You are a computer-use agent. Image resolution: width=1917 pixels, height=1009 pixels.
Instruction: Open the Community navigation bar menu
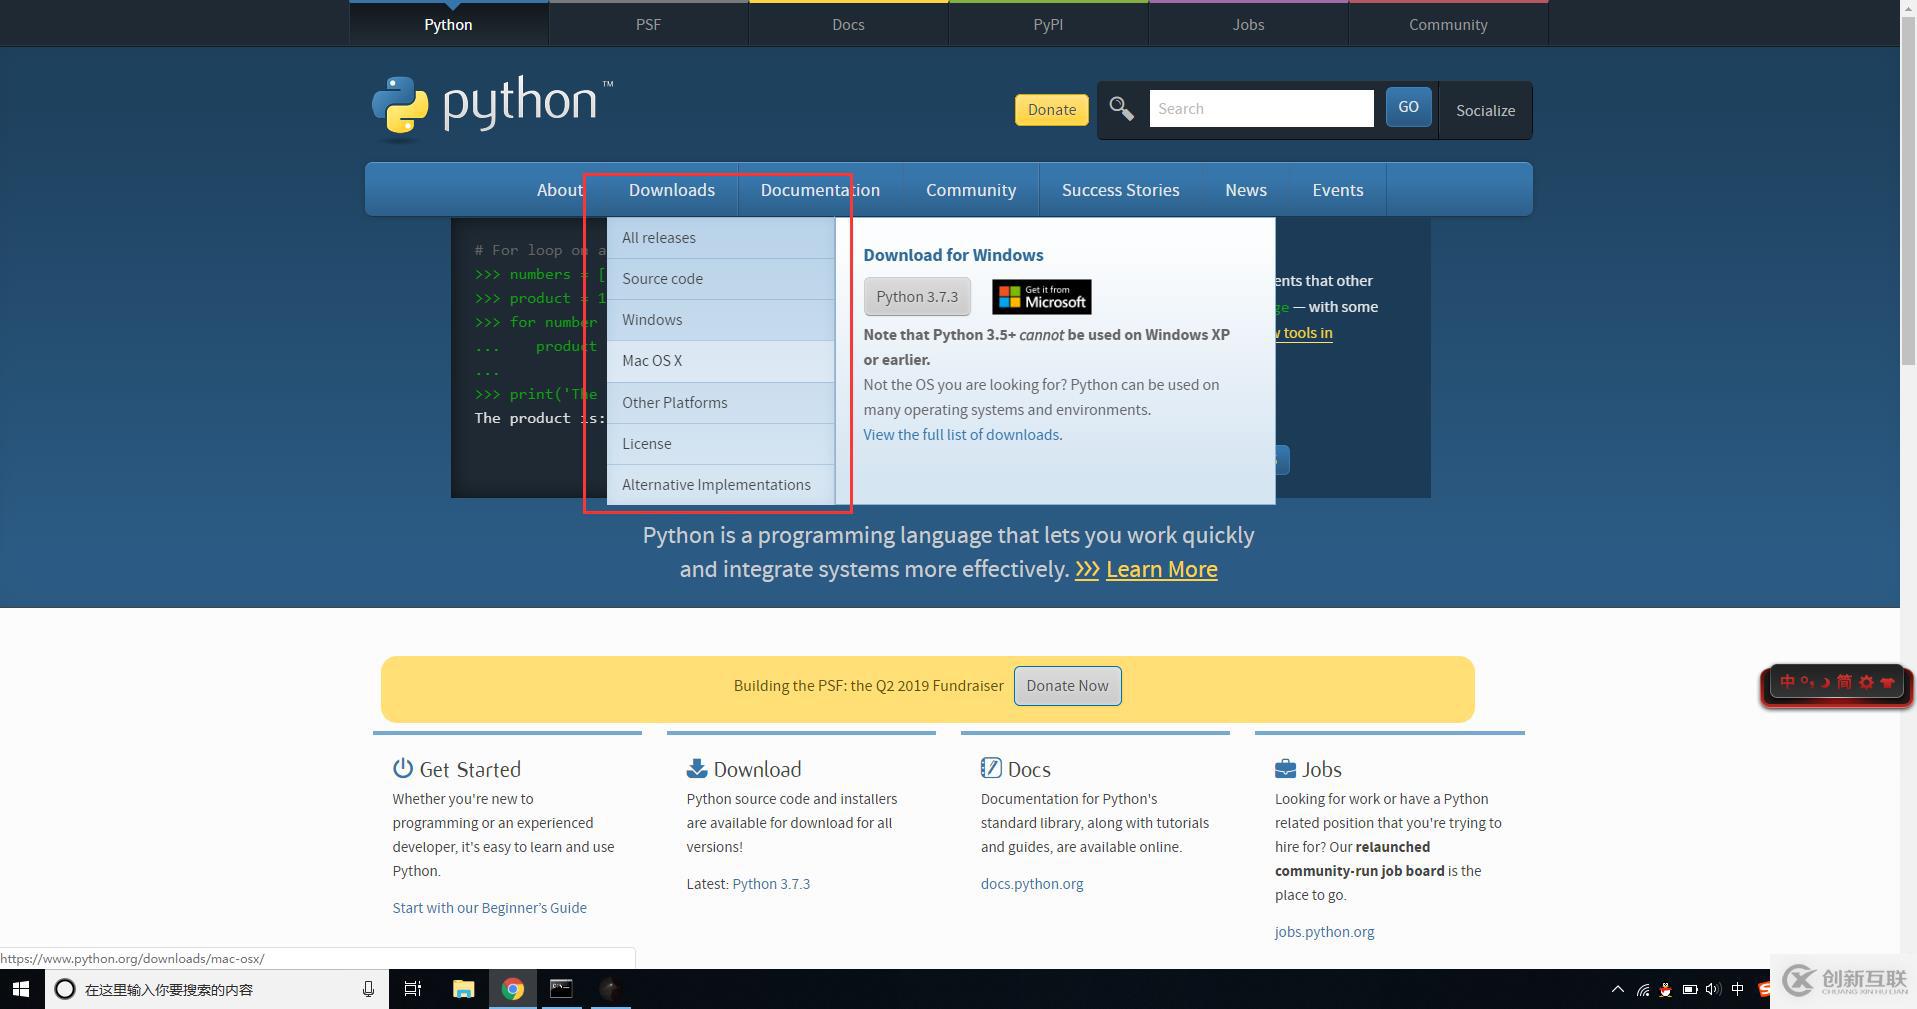pyautogui.click(x=970, y=190)
